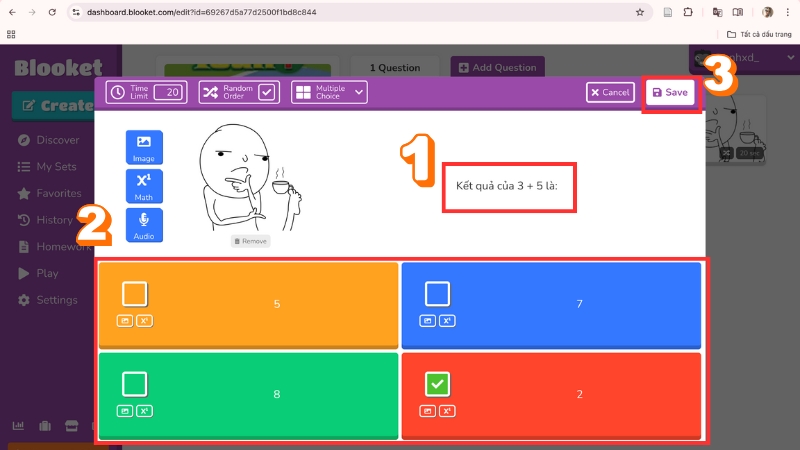Click the question text box
800x450 pixels.
(509, 185)
